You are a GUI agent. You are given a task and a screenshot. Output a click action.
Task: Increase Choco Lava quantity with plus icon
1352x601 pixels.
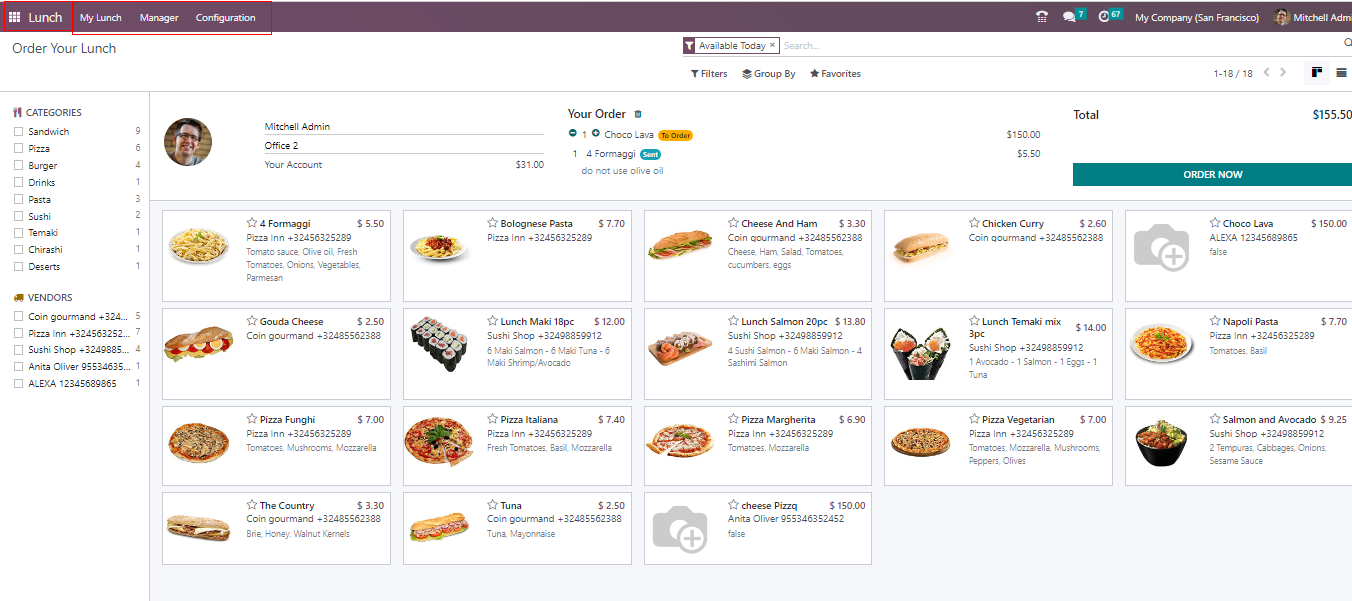pyautogui.click(x=596, y=134)
